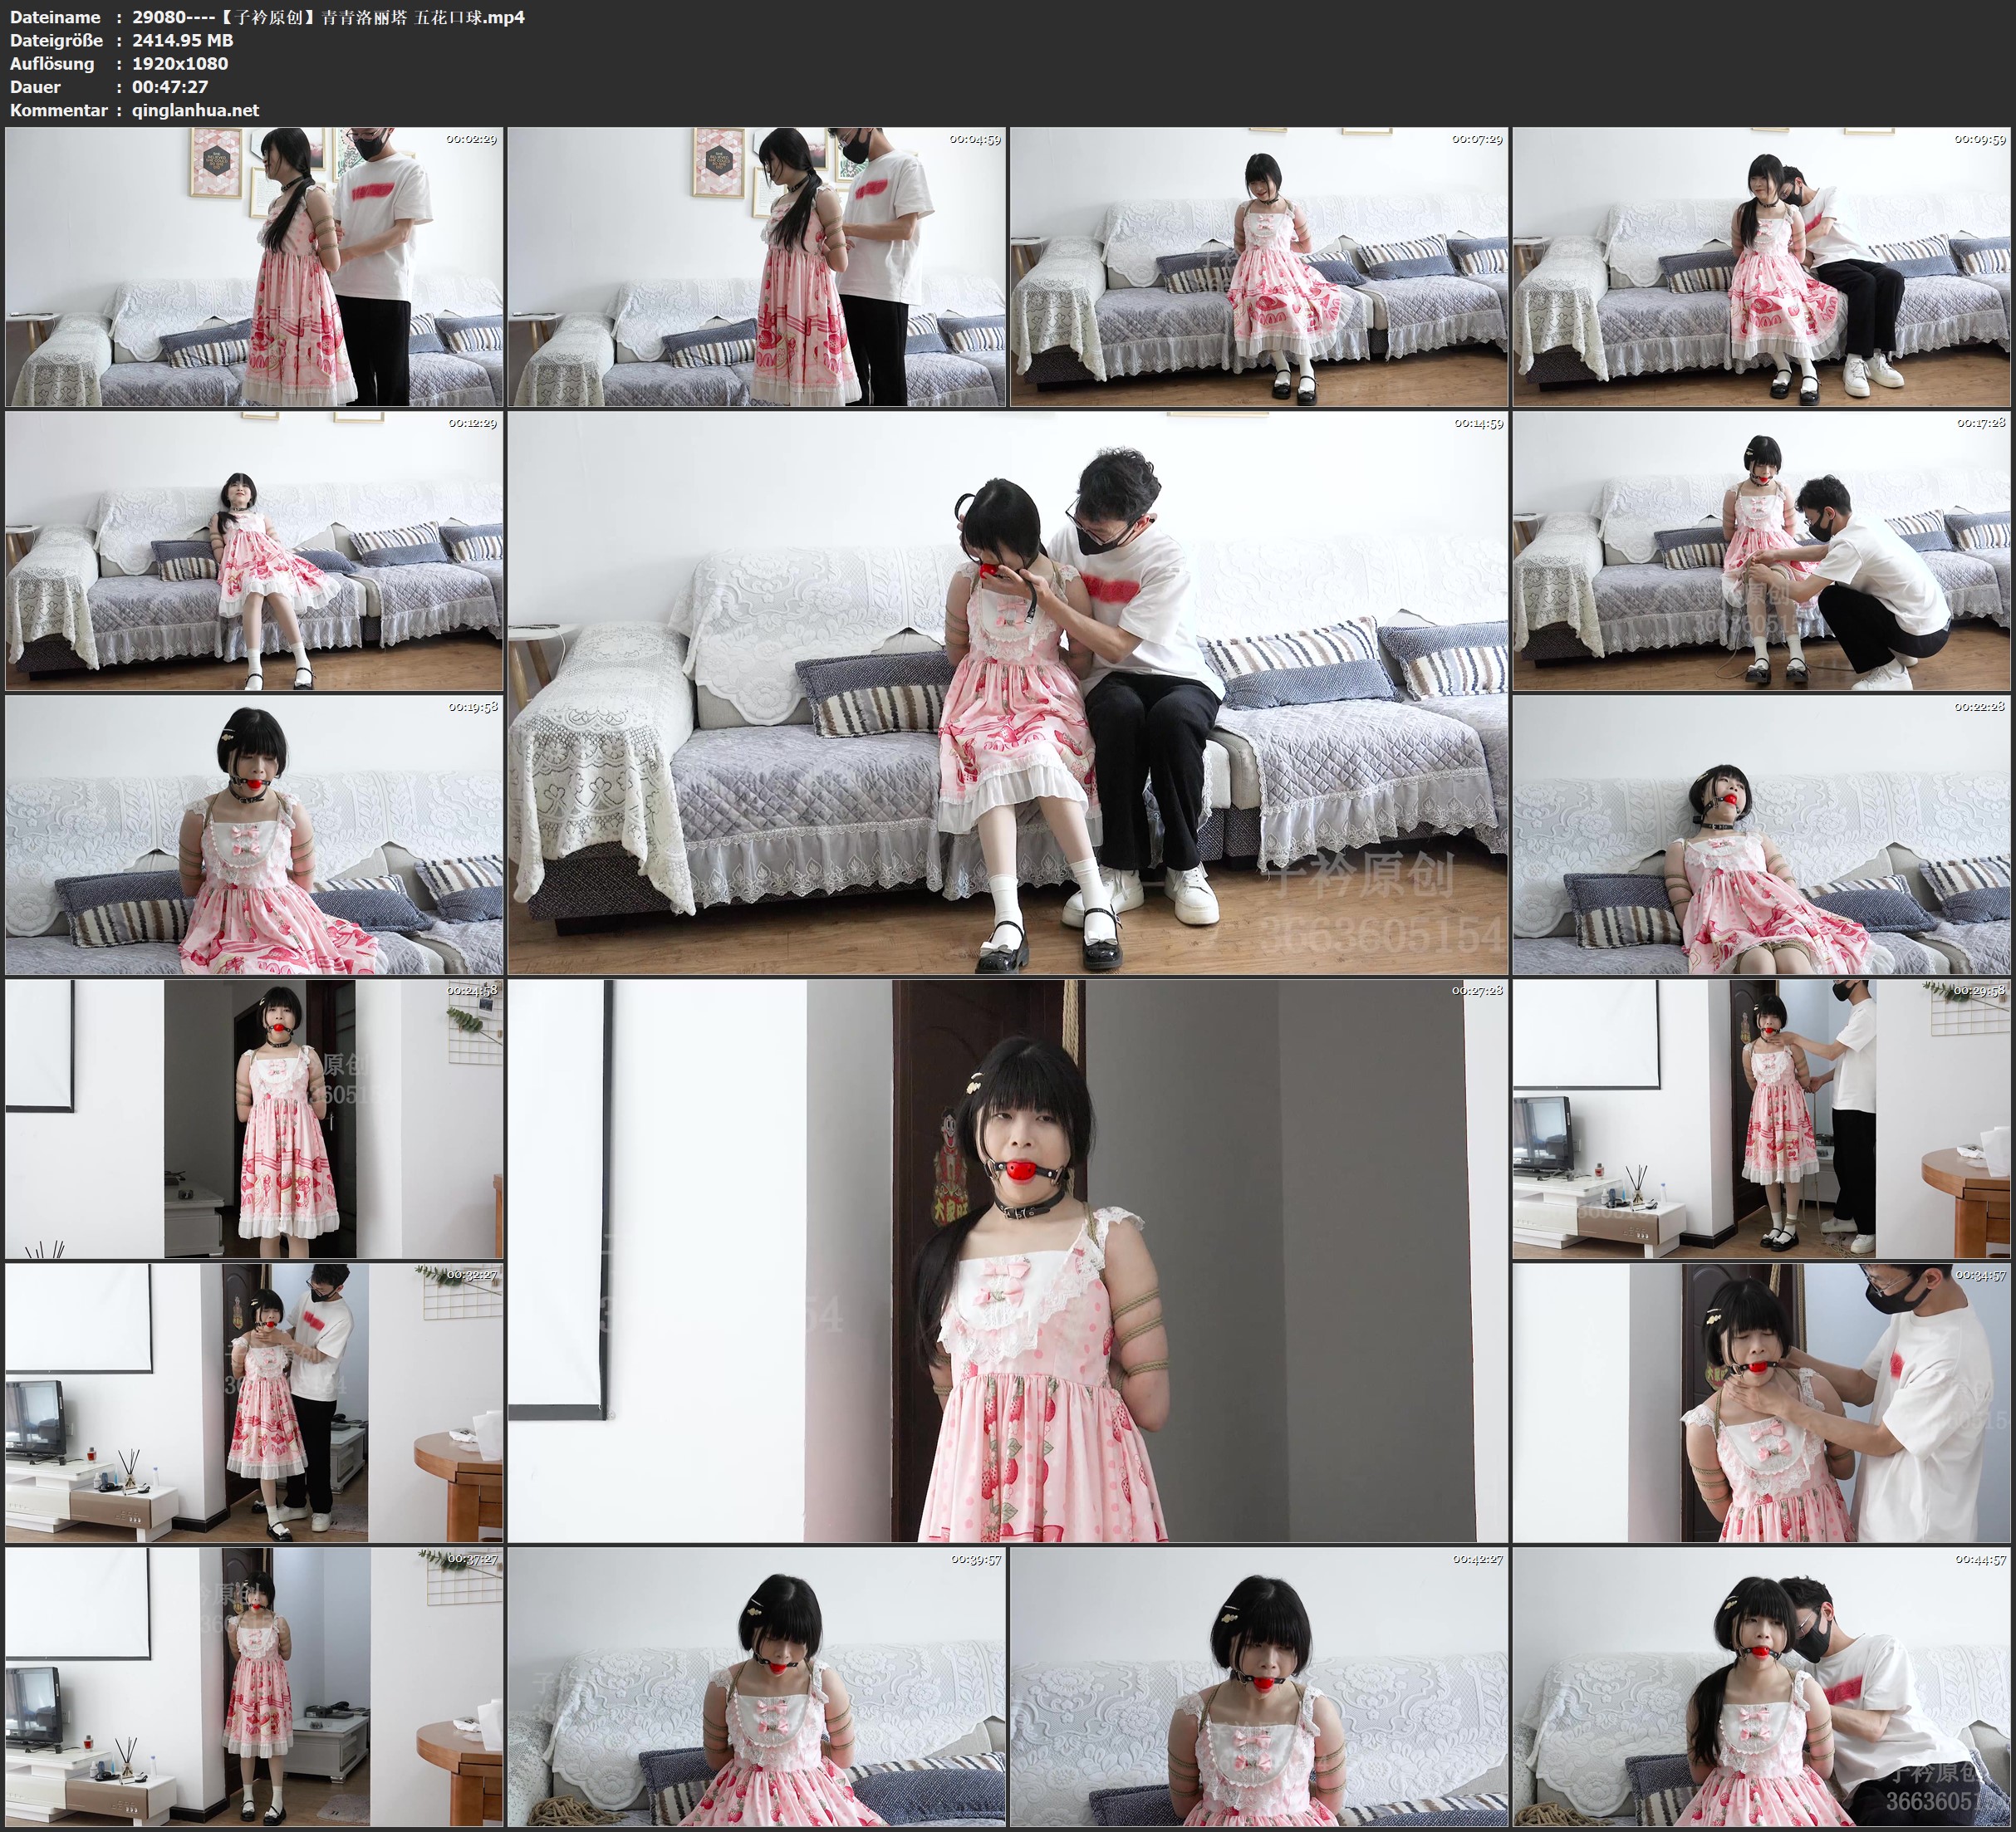
Task: Click the frame timestamped 00:37:27
Action: click(254, 1686)
